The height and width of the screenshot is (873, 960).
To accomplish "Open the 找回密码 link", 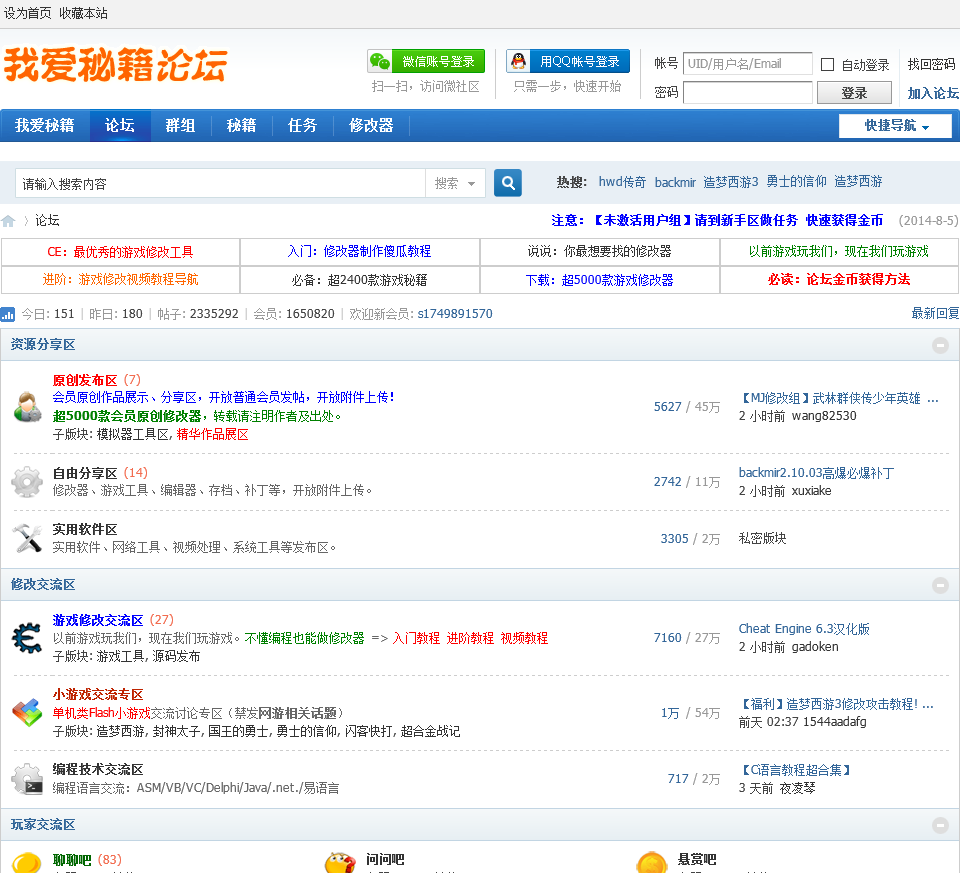I will (931, 64).
